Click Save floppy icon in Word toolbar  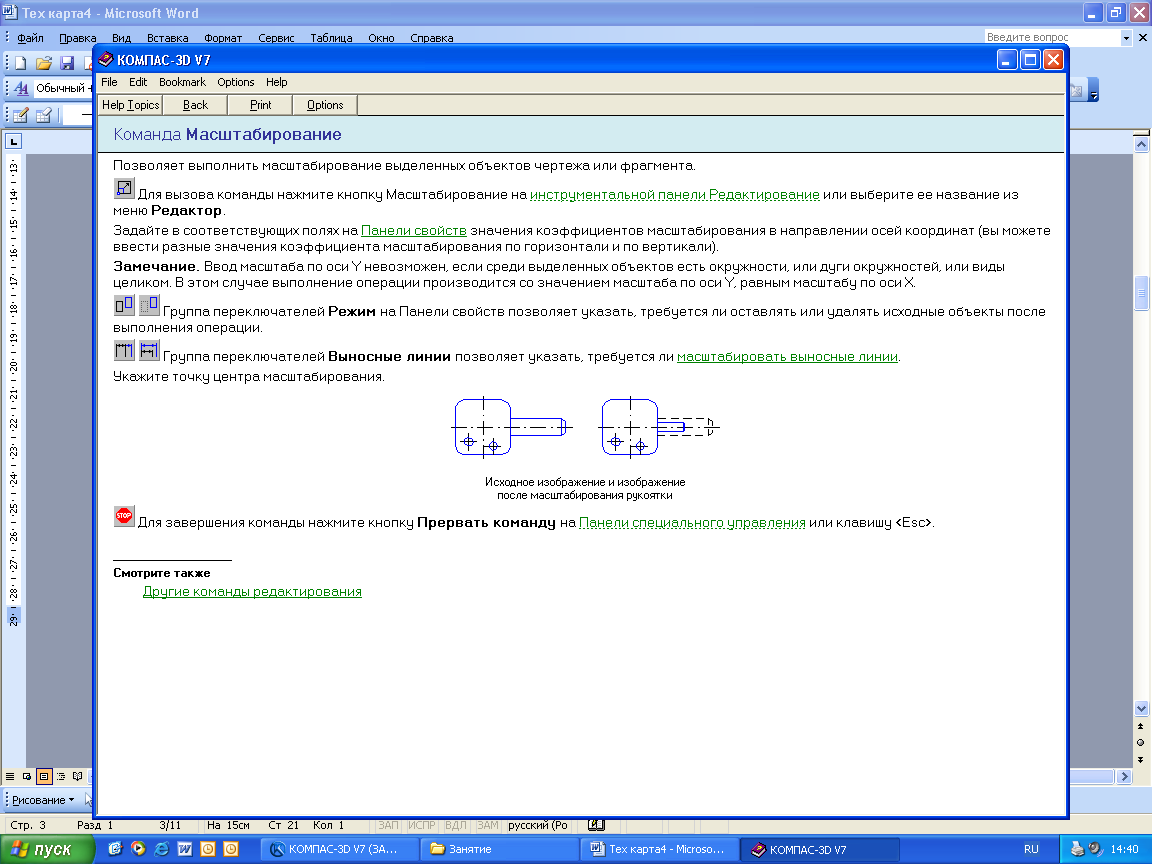pos(67,64)
